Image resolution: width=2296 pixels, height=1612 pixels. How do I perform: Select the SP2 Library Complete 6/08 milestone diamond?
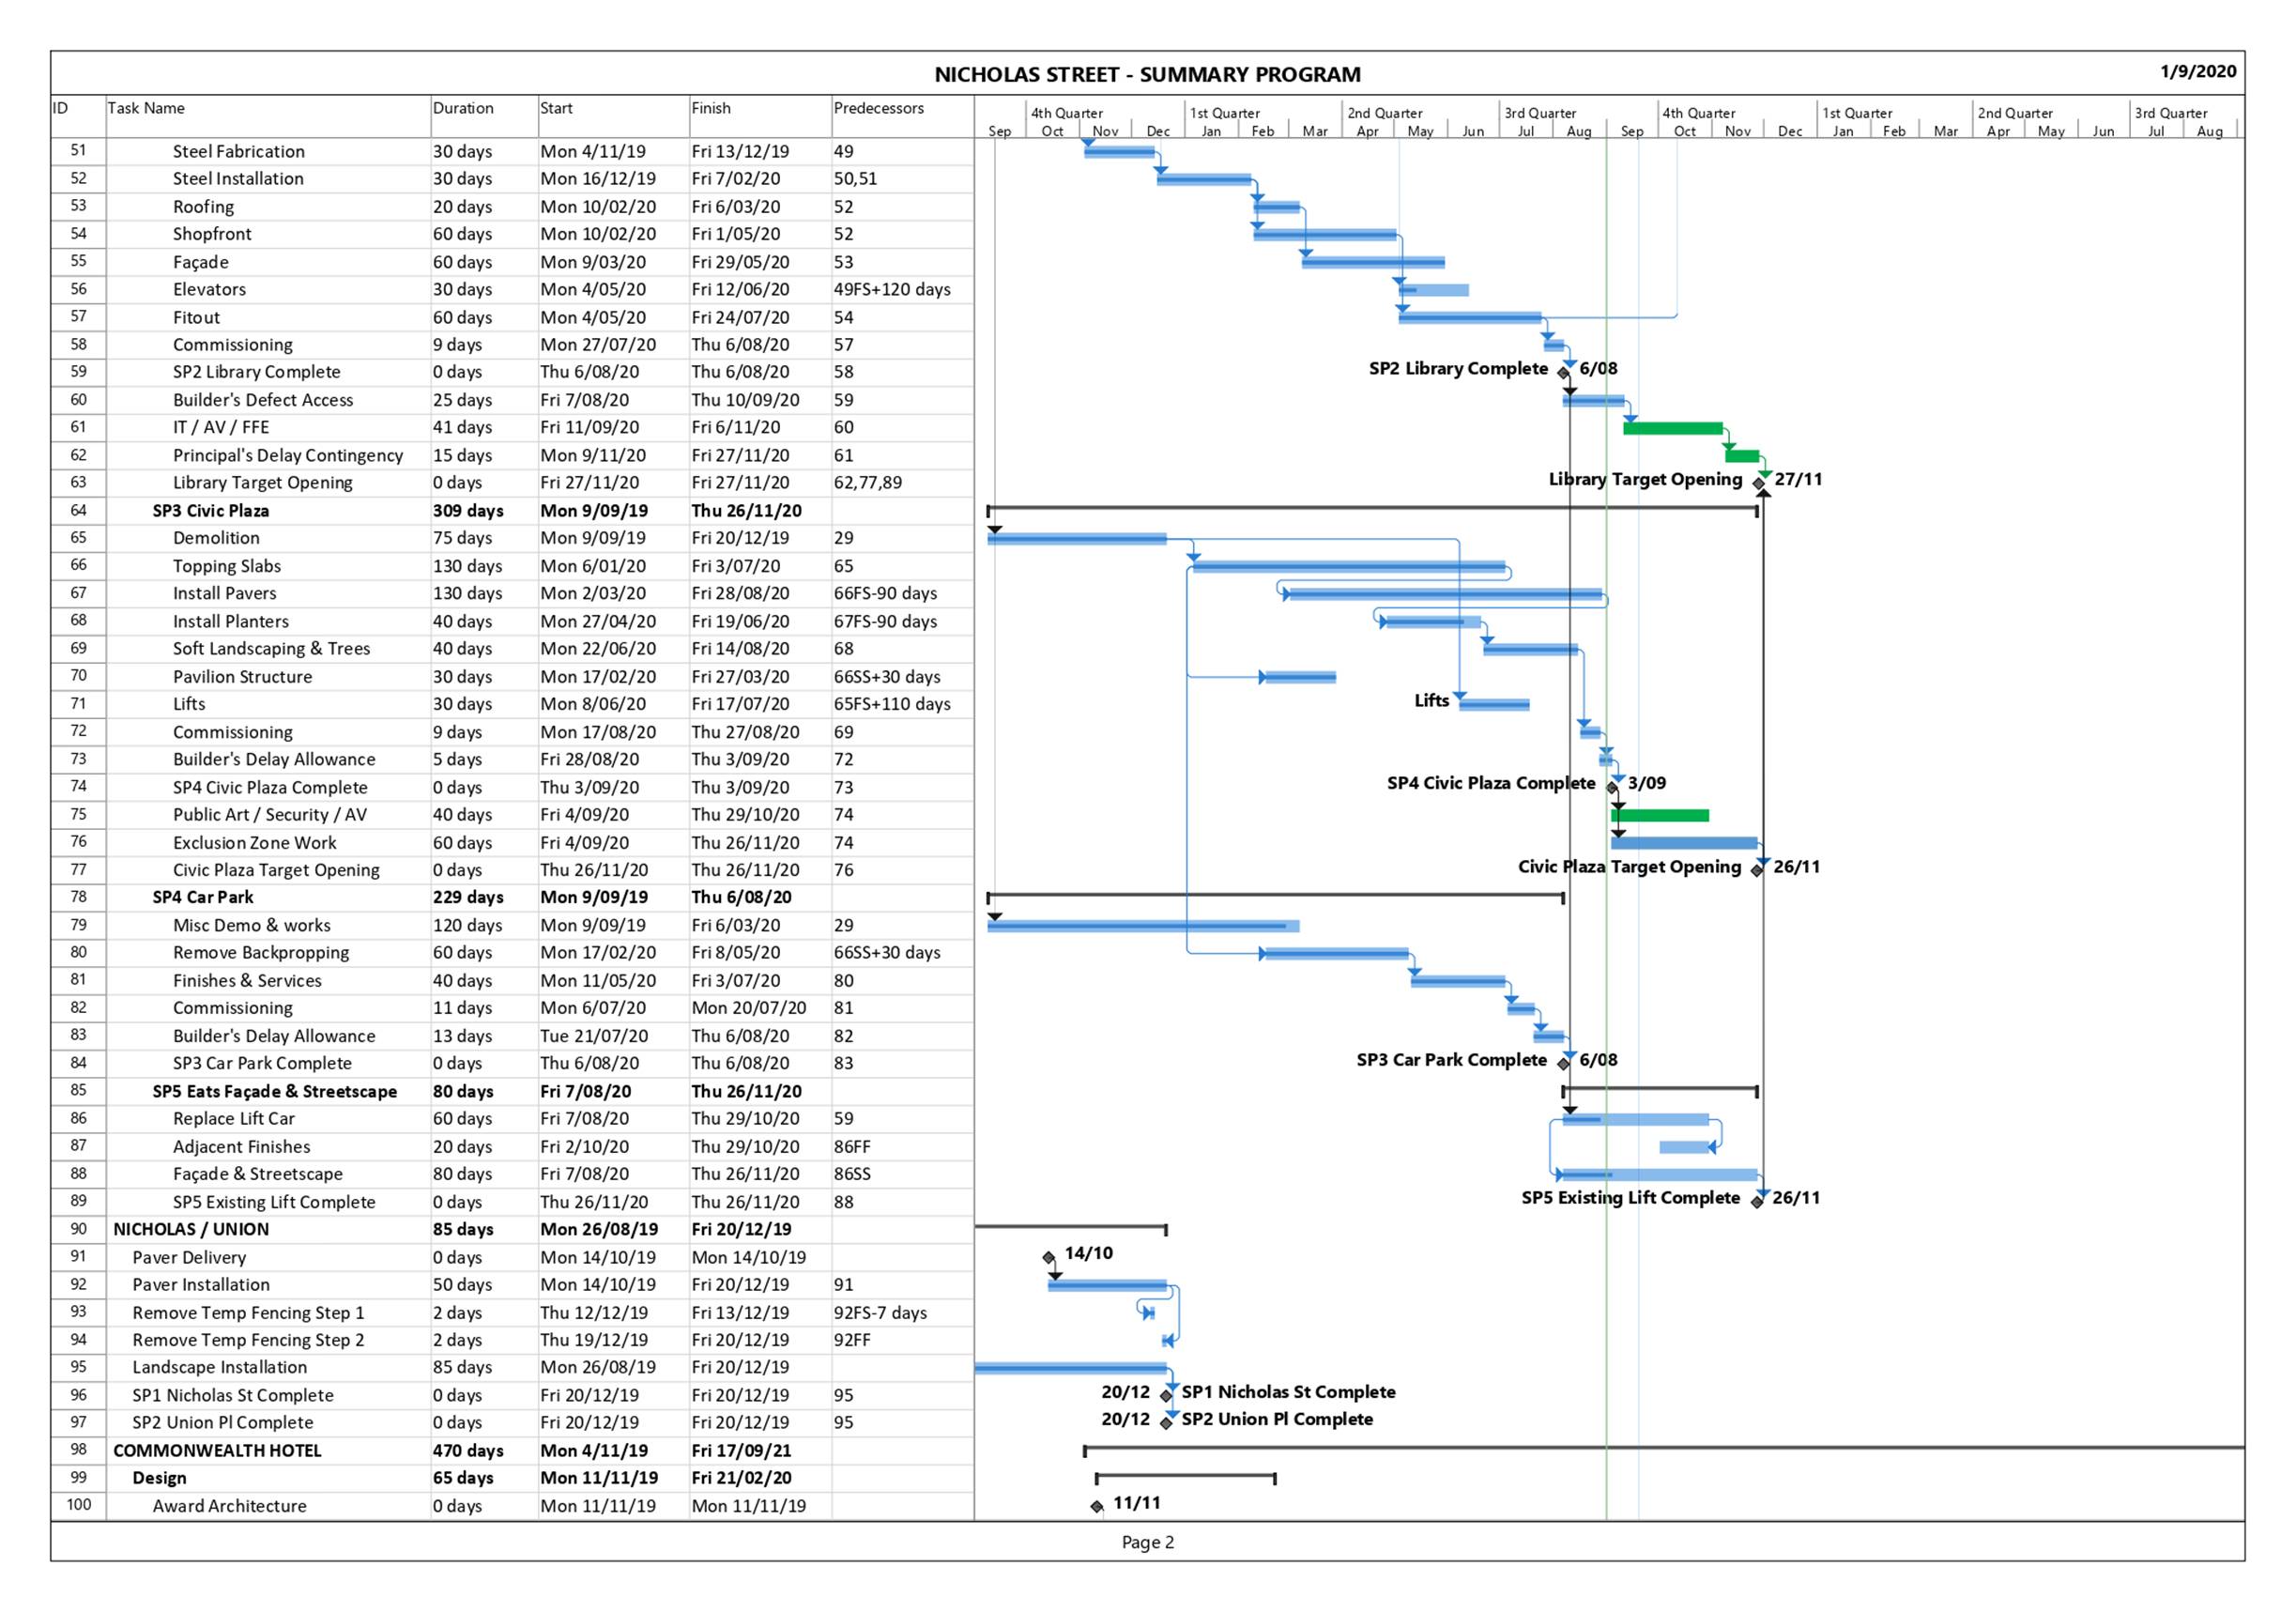[x=1564, y=374]
